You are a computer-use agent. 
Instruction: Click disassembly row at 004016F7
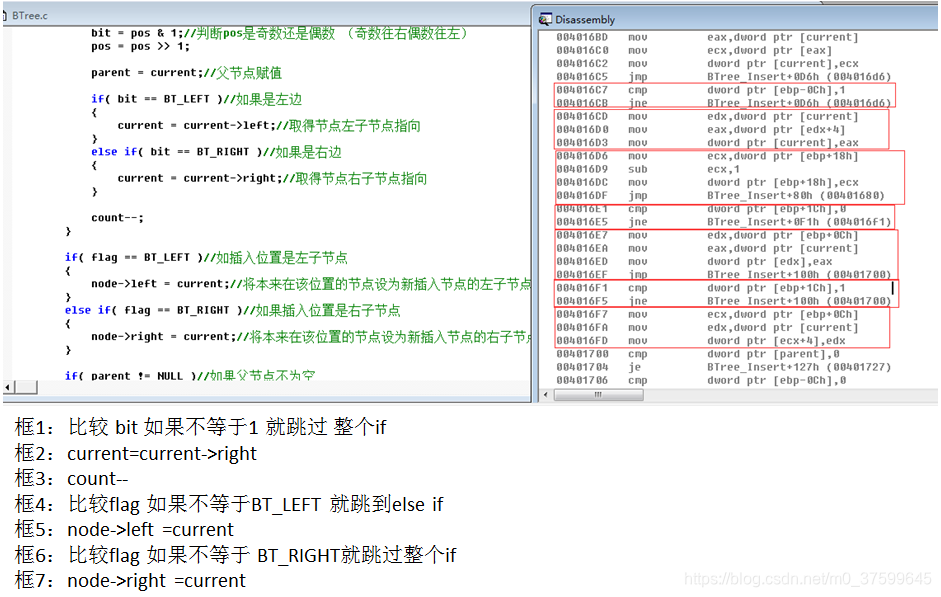pyautogui.click(x=707, y=314)
